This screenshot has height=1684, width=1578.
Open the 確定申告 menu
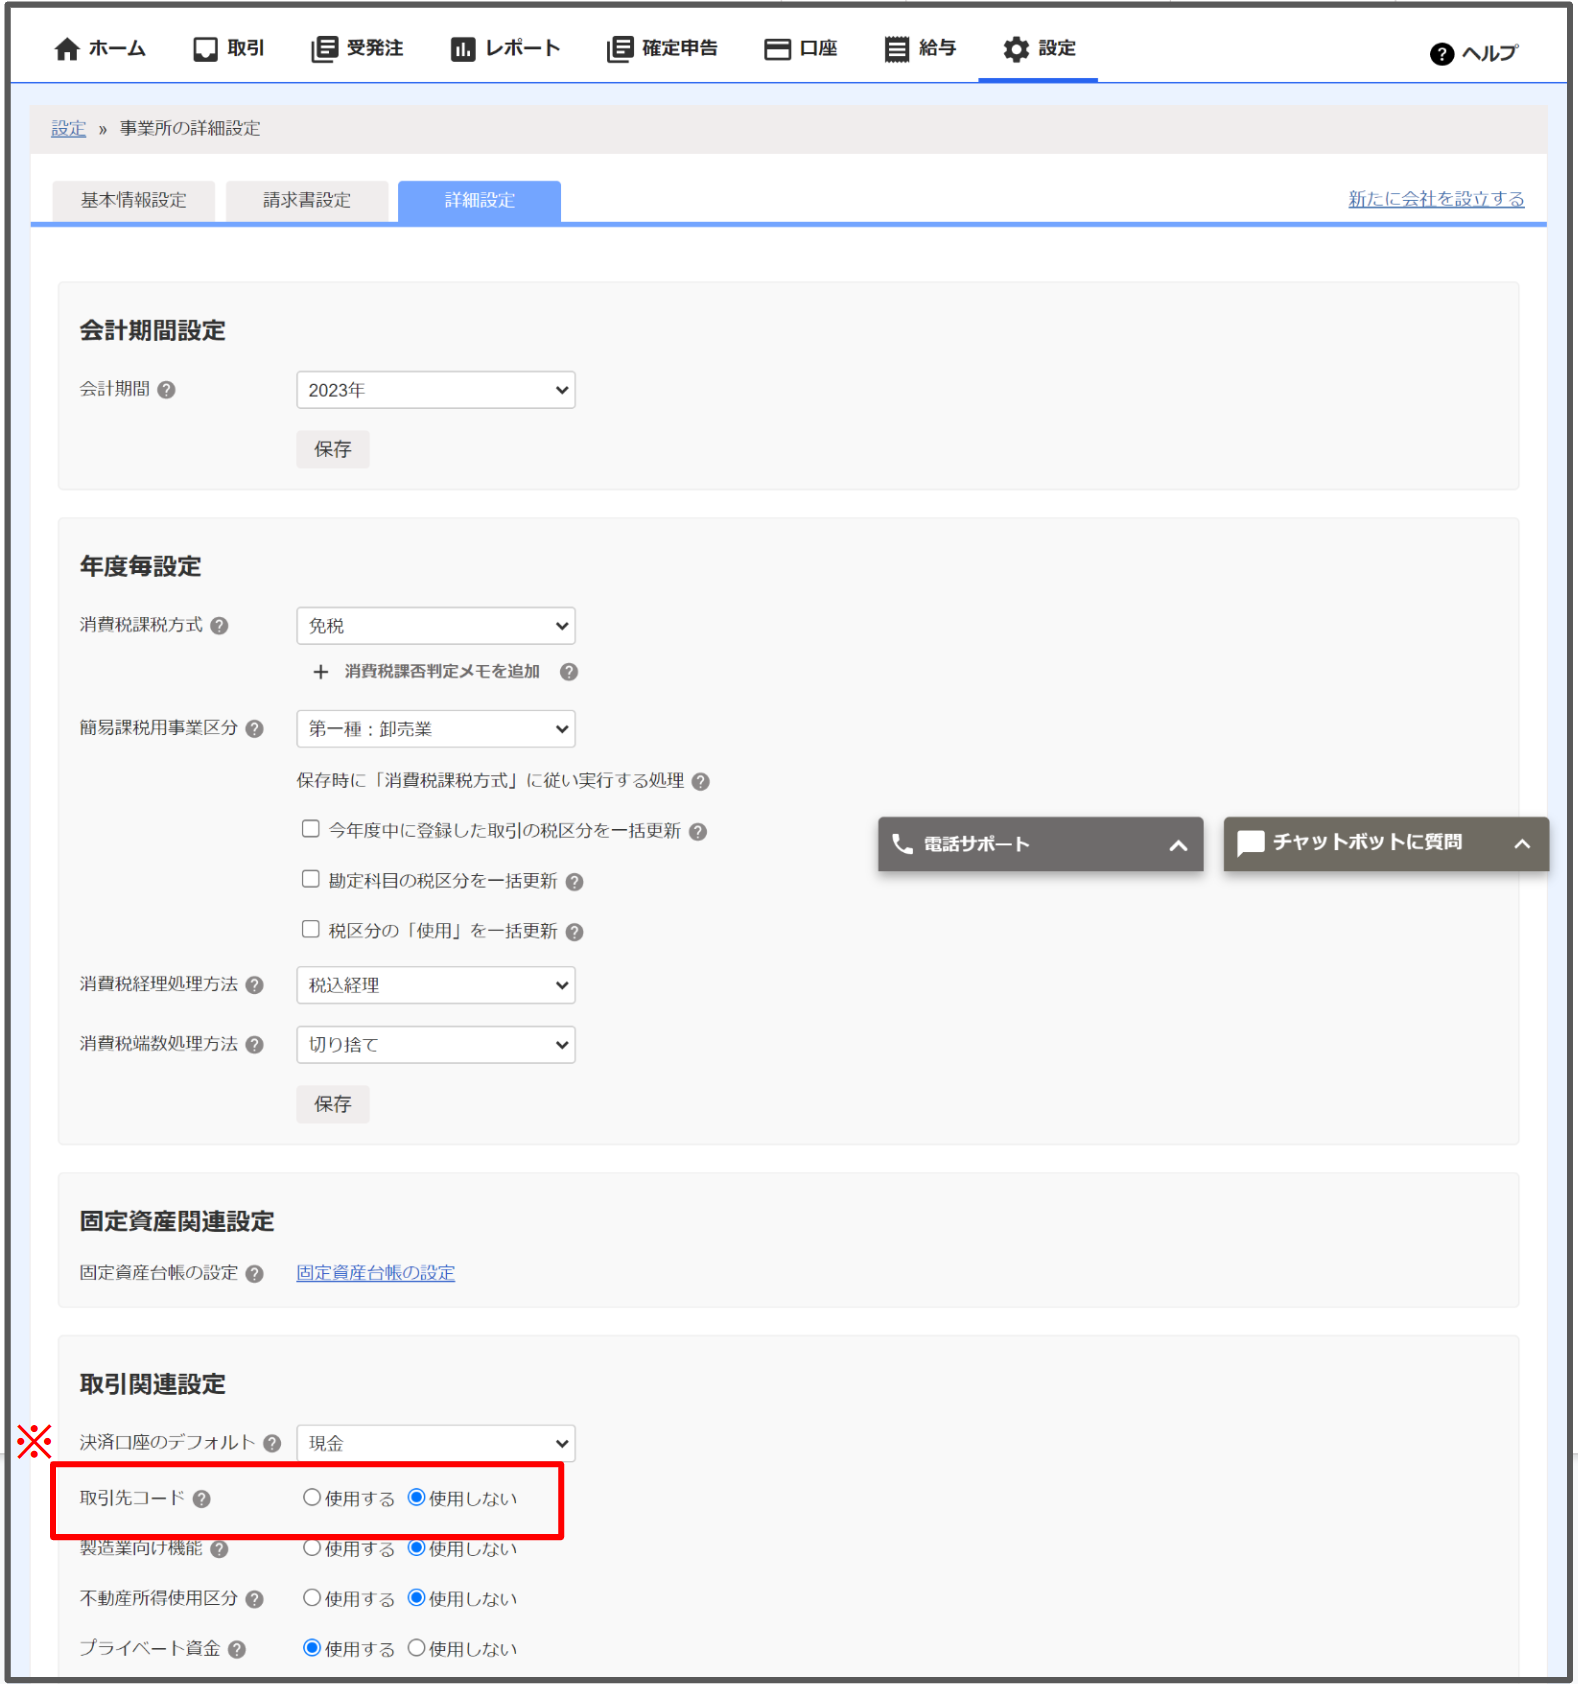662,49
